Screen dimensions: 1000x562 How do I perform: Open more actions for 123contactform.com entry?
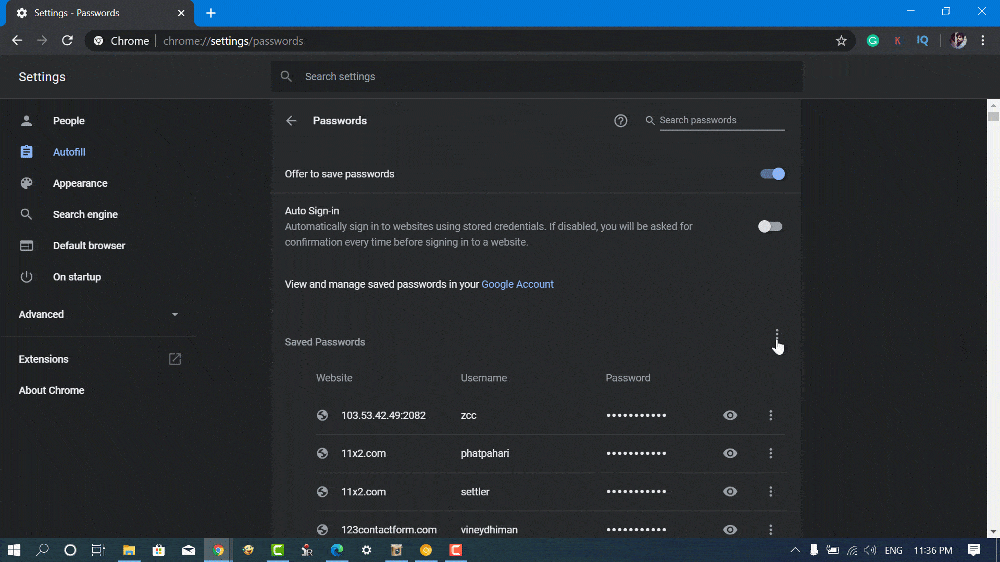[x=770, y=529]
